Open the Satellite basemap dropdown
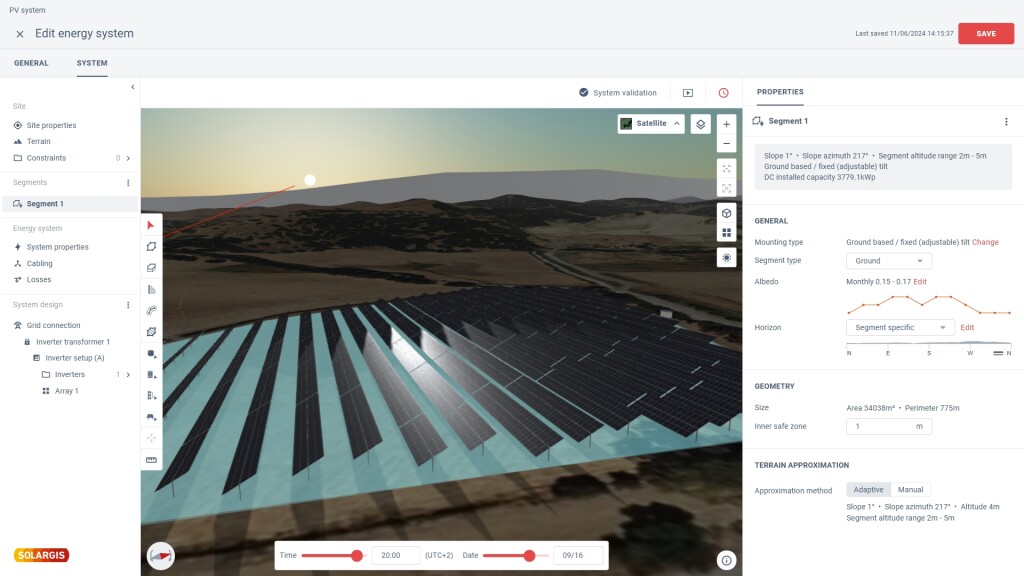The height and width of the screenshot is (576, 1024). click(651, 124)
